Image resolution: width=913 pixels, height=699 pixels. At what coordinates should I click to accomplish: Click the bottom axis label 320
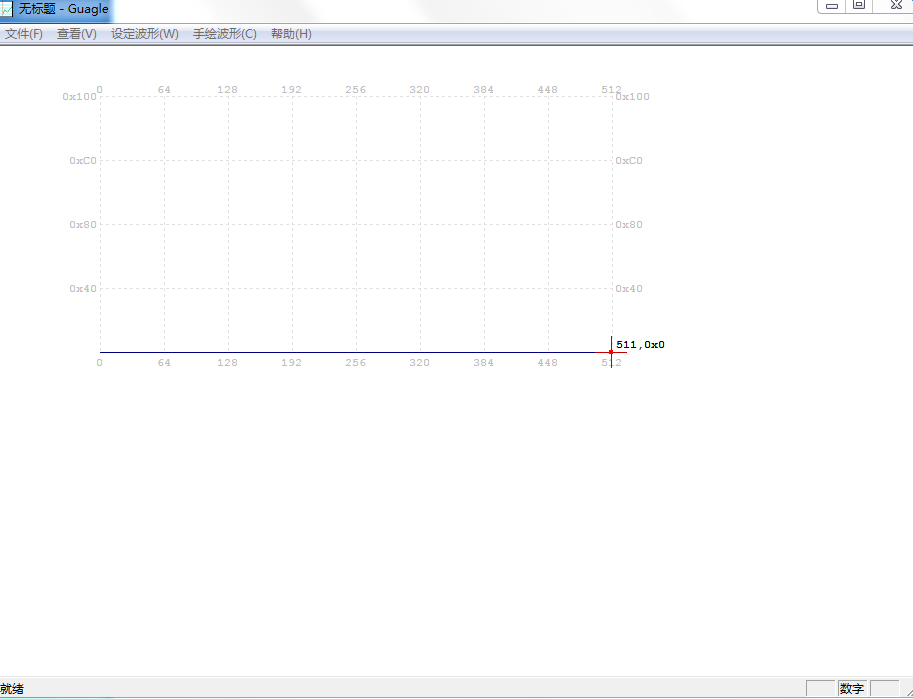click(419, 363)
